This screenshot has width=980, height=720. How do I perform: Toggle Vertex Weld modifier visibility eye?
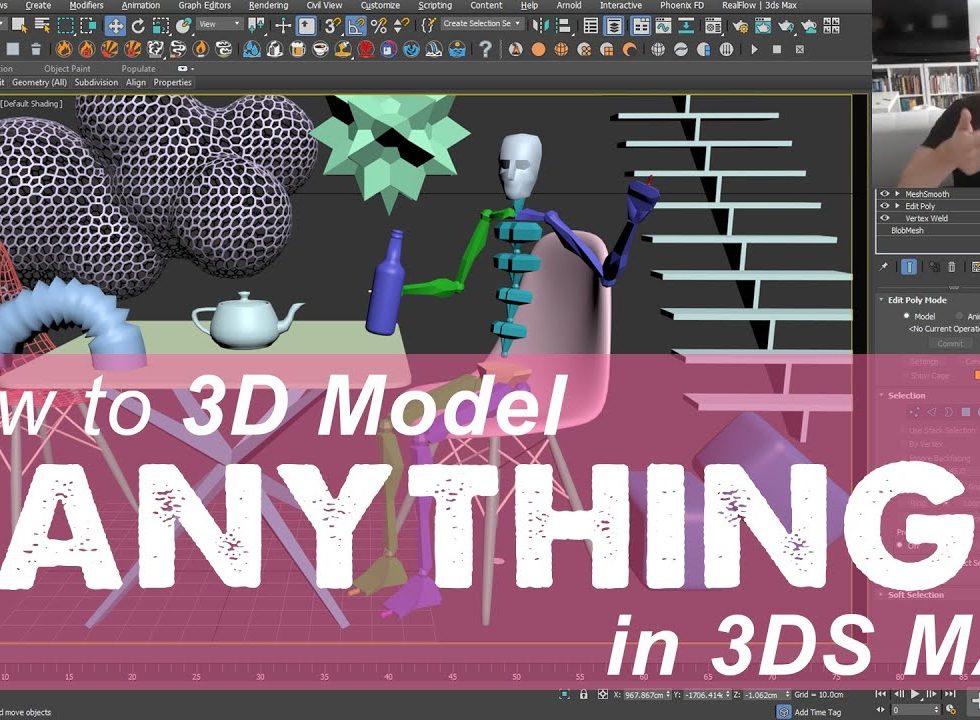click(x=884, y=218)
